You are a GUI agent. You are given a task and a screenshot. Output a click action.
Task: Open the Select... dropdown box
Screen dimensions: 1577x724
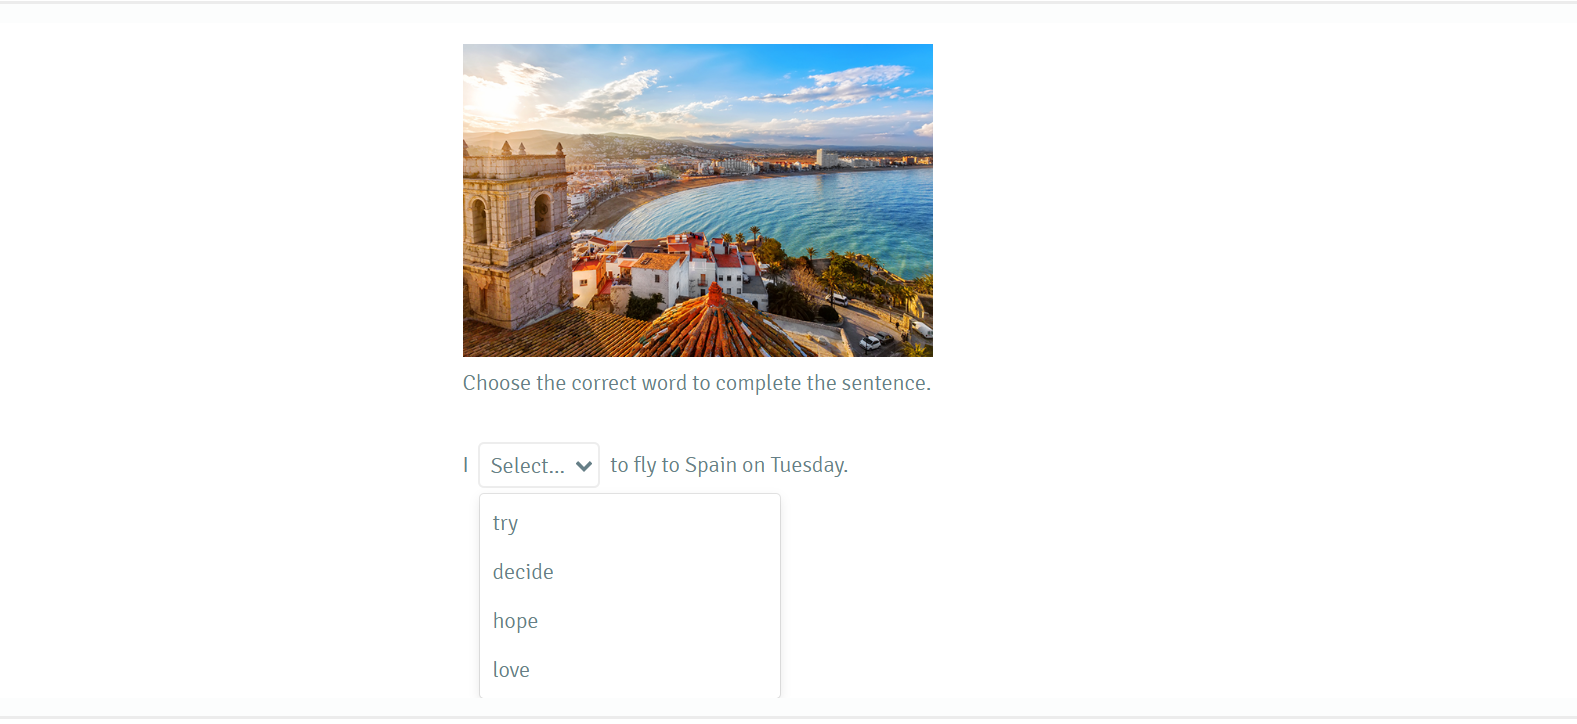click(x=539, y=465)
